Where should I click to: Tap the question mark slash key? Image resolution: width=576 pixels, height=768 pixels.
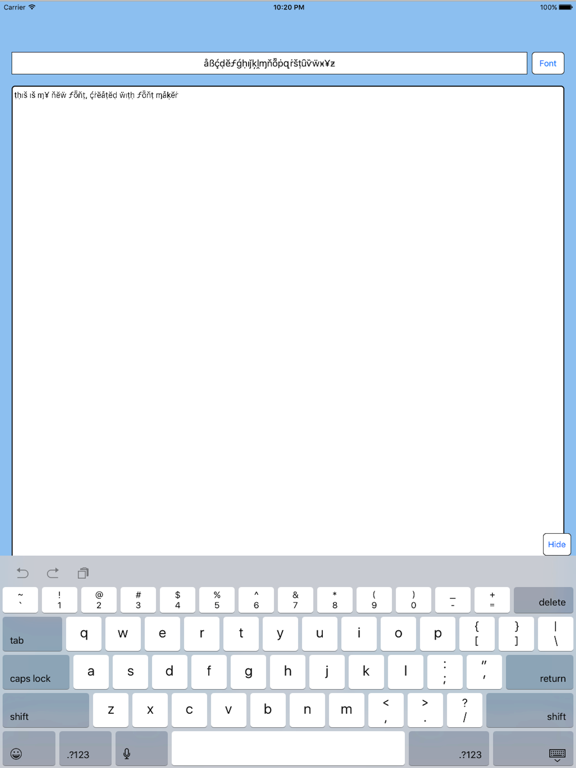pyautogui.click(x=464, y=710)
